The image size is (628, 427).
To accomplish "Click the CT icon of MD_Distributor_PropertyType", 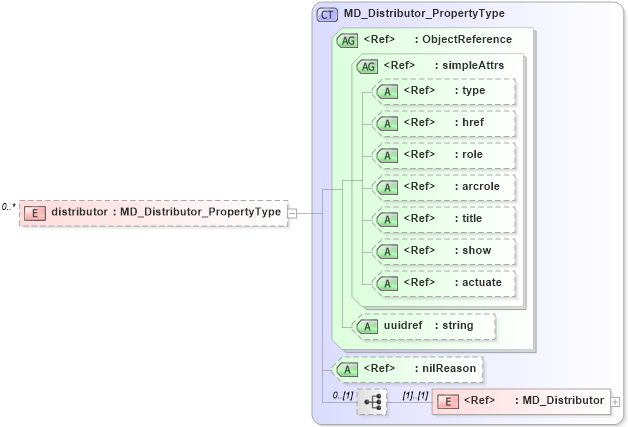I will (327, 15).
